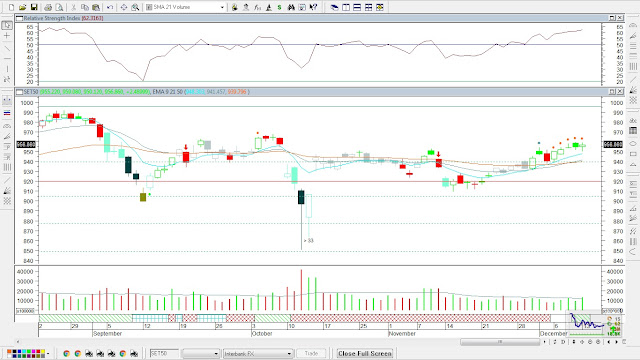Click the Relative Strength Index panel title
Image resolution: width=640 pixels, height=360 pixels.
coord(52,18)
